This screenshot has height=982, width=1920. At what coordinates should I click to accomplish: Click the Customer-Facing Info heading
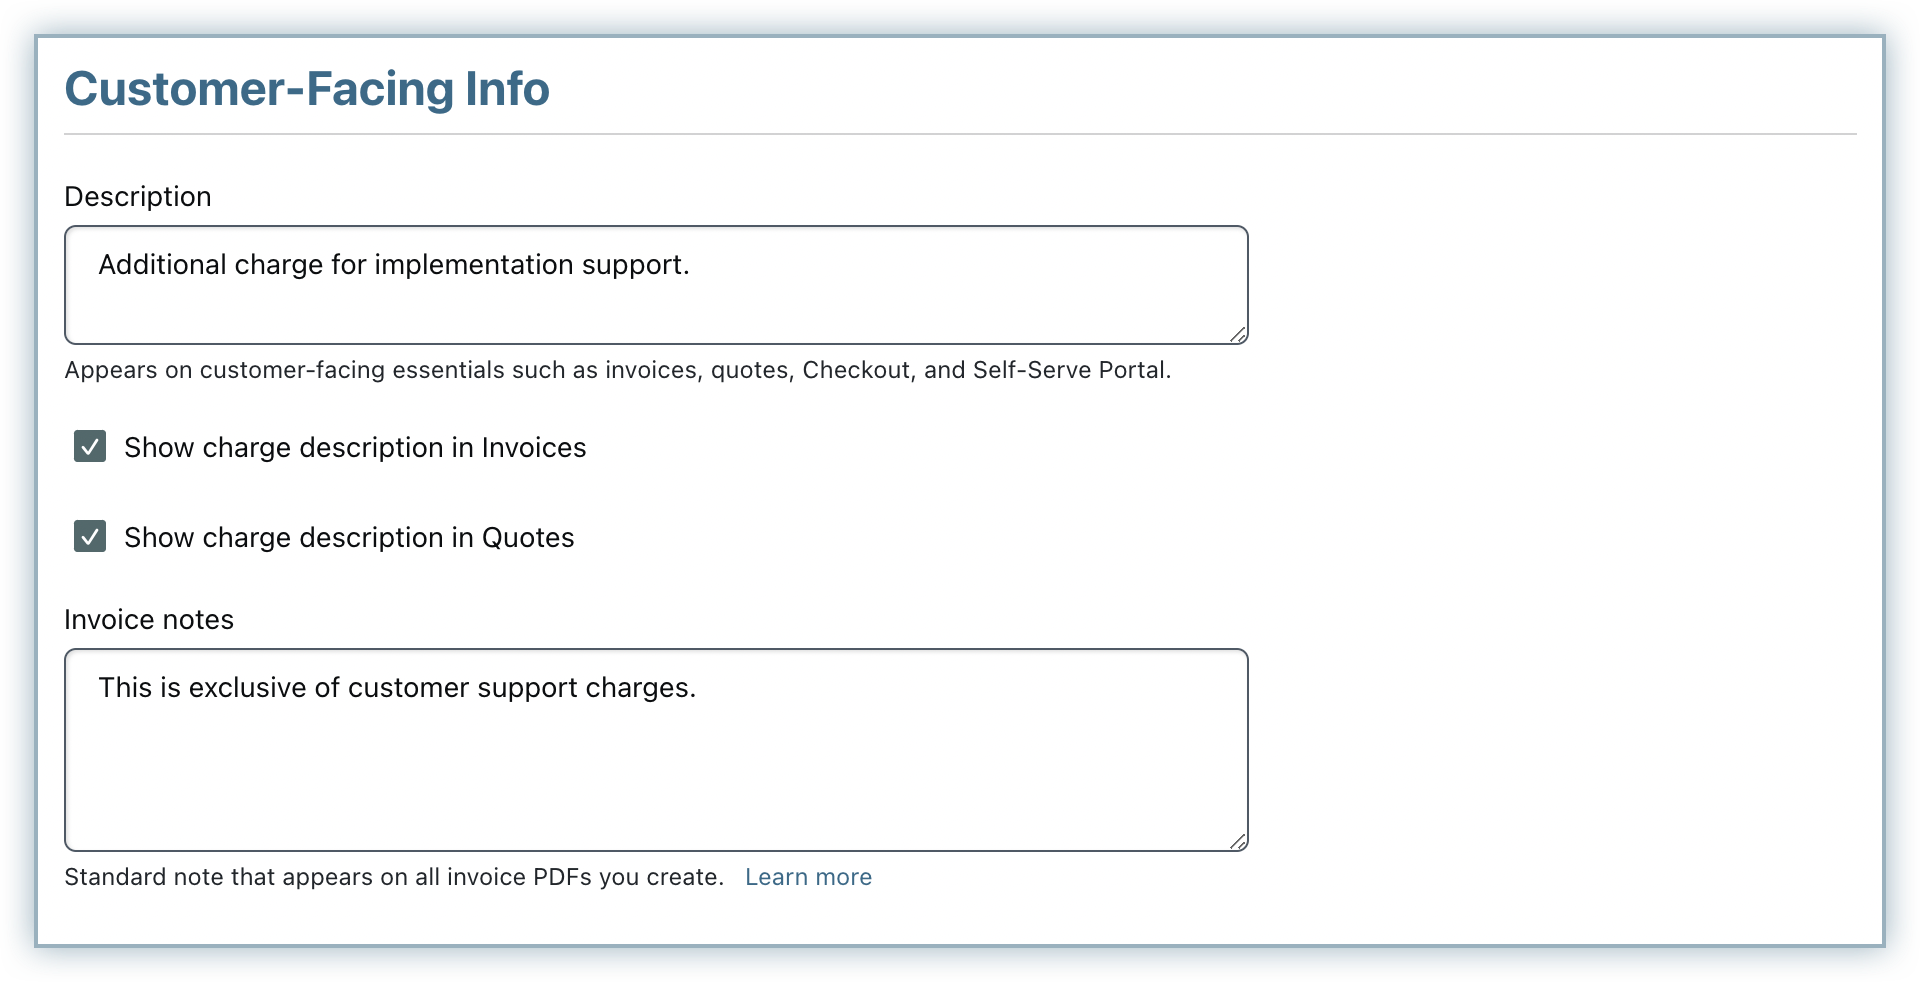[x=307, y=89]
